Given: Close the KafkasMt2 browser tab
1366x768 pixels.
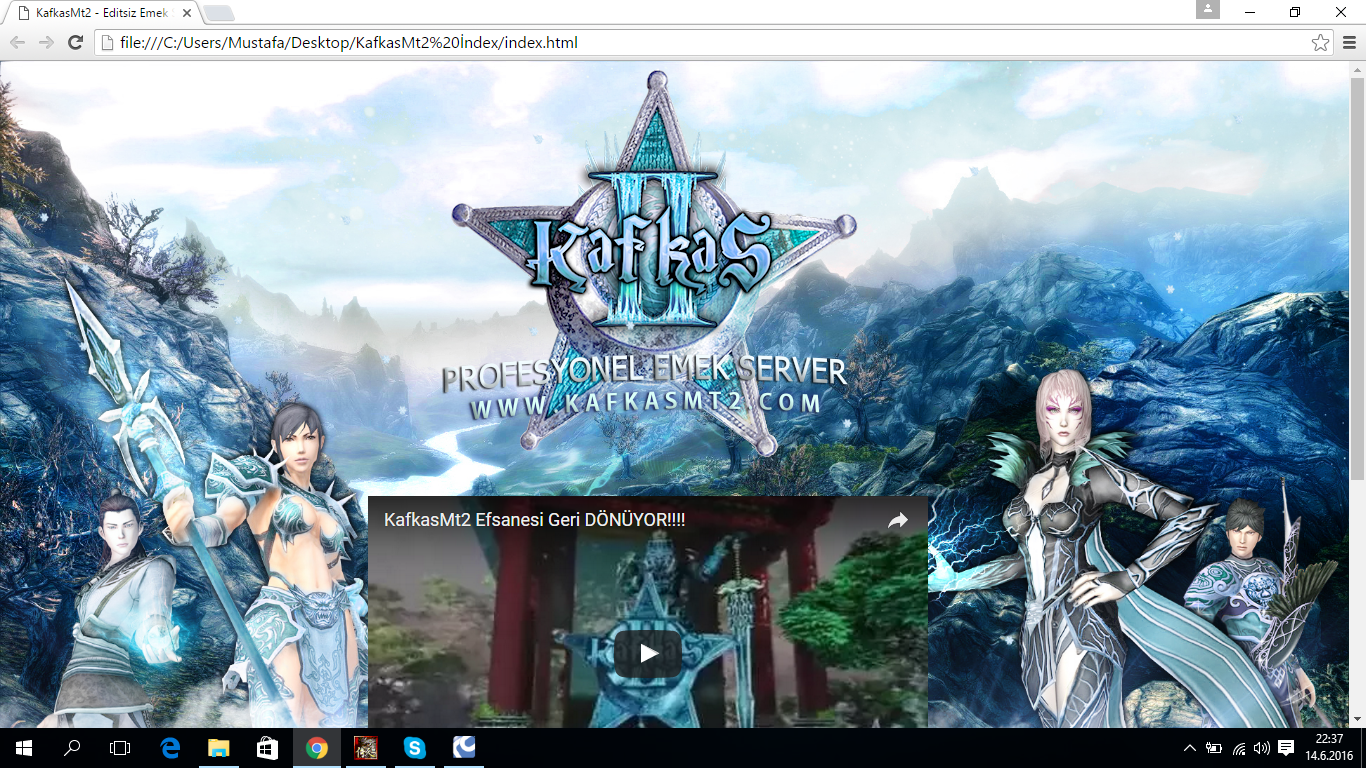Looking at the screenshot, I should point(184,13).
